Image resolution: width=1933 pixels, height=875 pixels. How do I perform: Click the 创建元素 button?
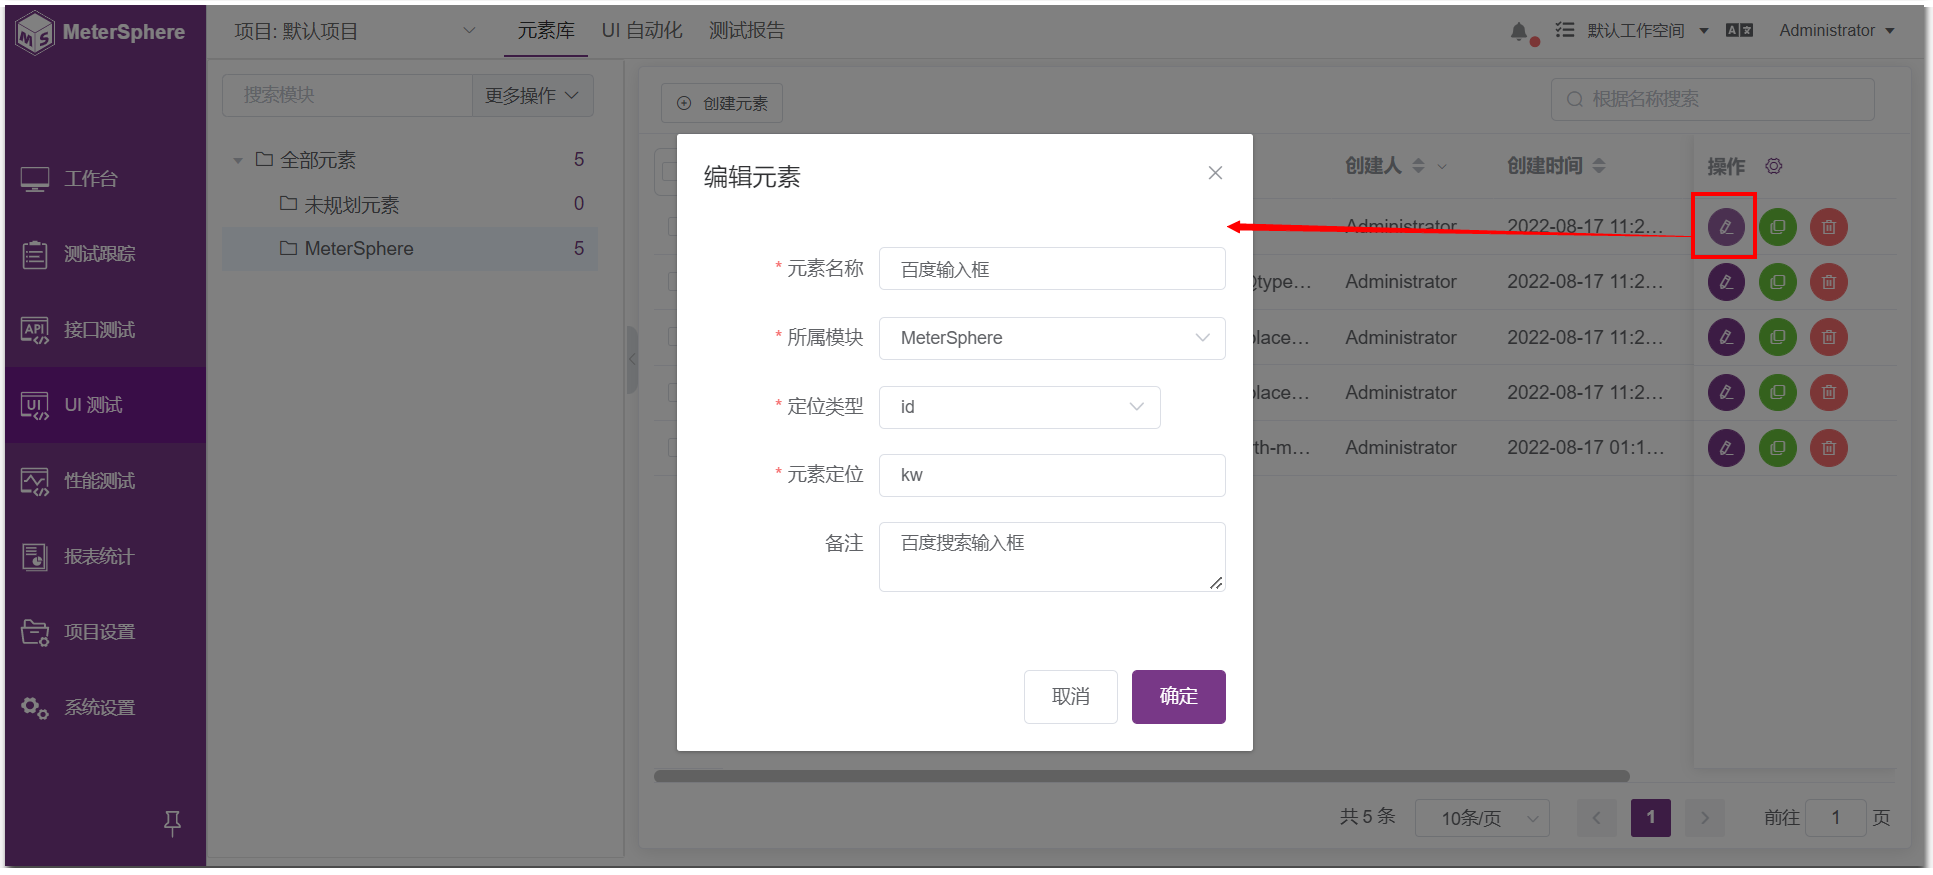722,103
